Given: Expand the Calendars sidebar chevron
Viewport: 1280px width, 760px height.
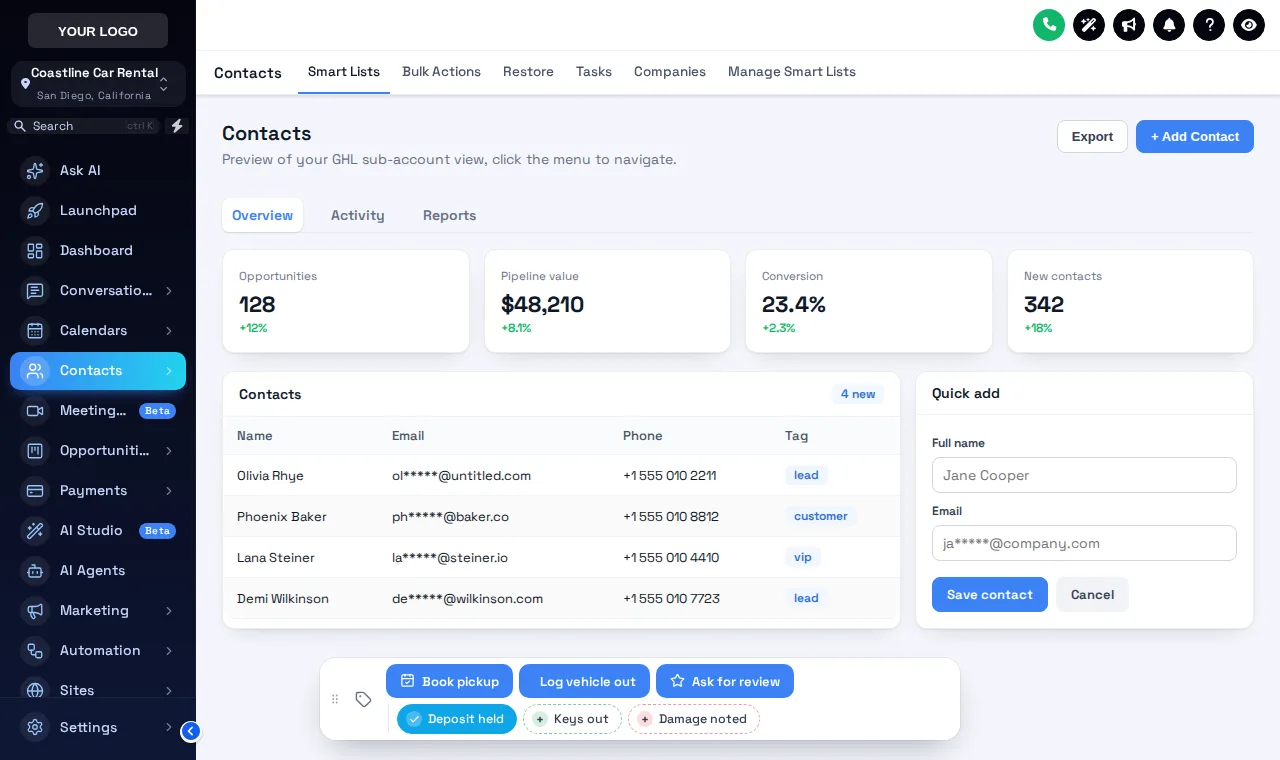Looking at the screenshot, I should pyautogui.click(x=169, y=331).
